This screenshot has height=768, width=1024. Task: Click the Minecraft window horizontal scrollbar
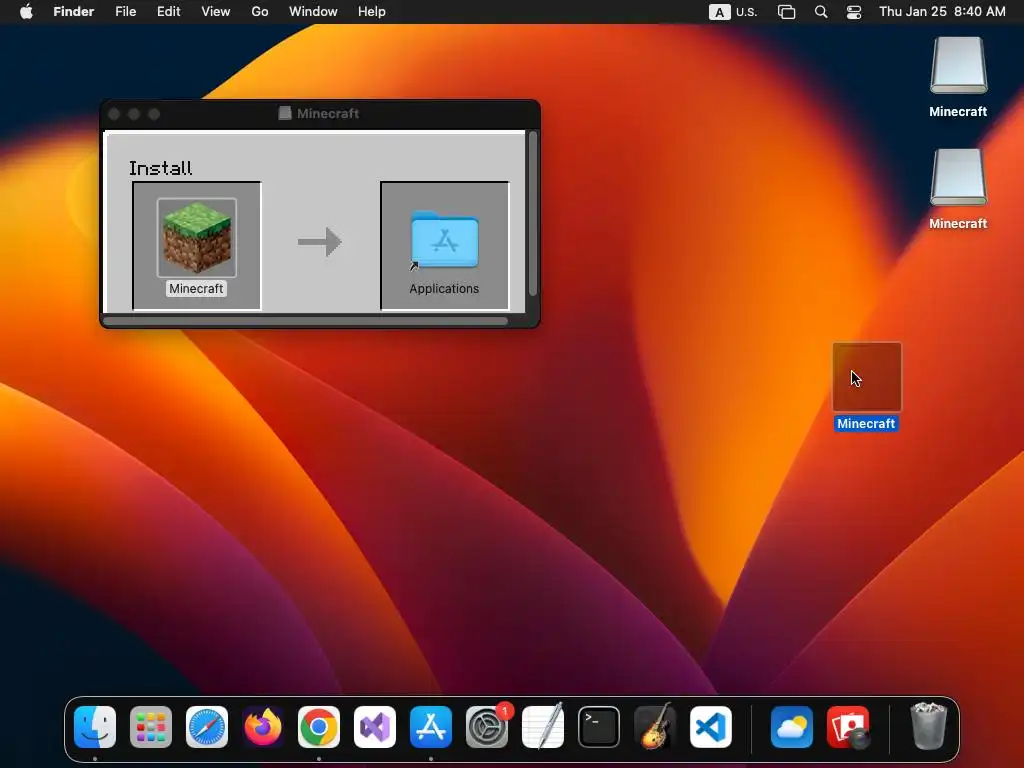pyautogui.click(x=305, y=321)
